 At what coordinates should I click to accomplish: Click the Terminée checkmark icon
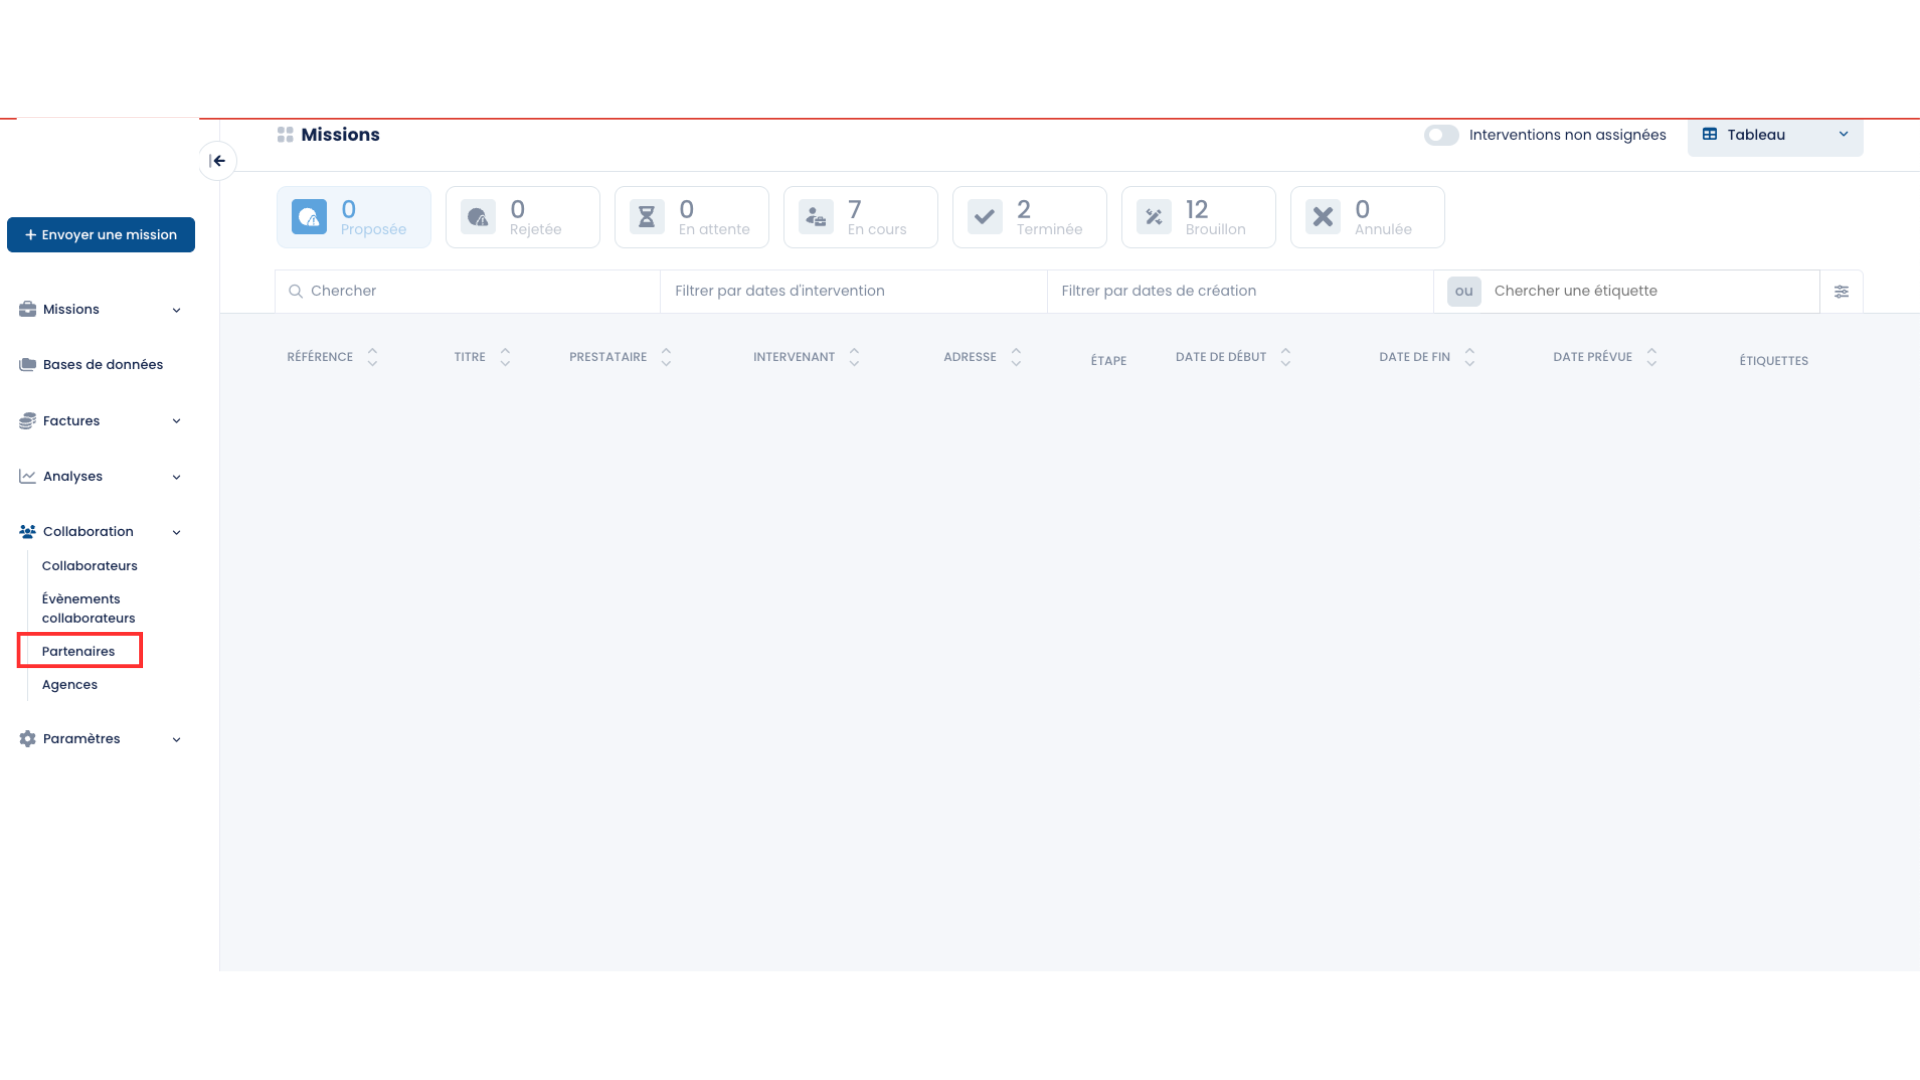coord(985,217)
